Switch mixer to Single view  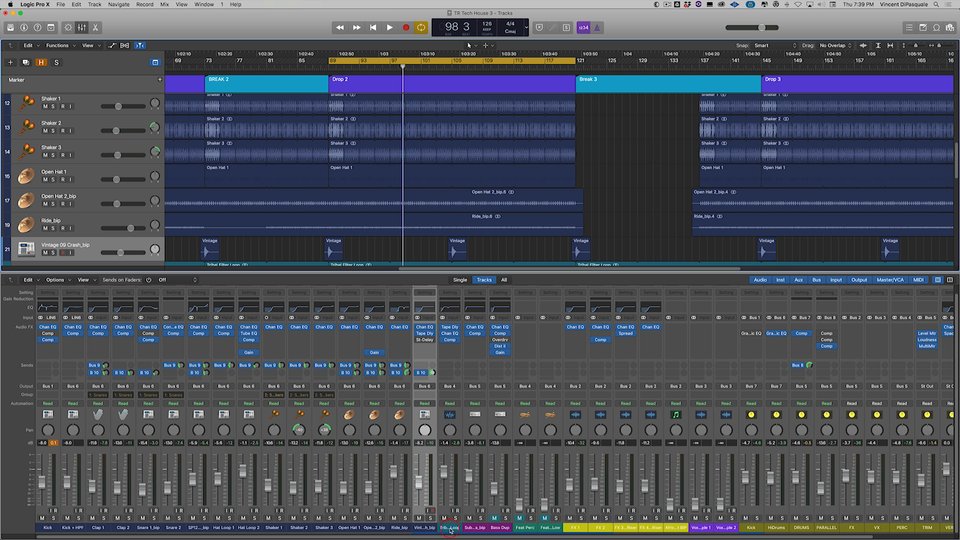(460, 280)
